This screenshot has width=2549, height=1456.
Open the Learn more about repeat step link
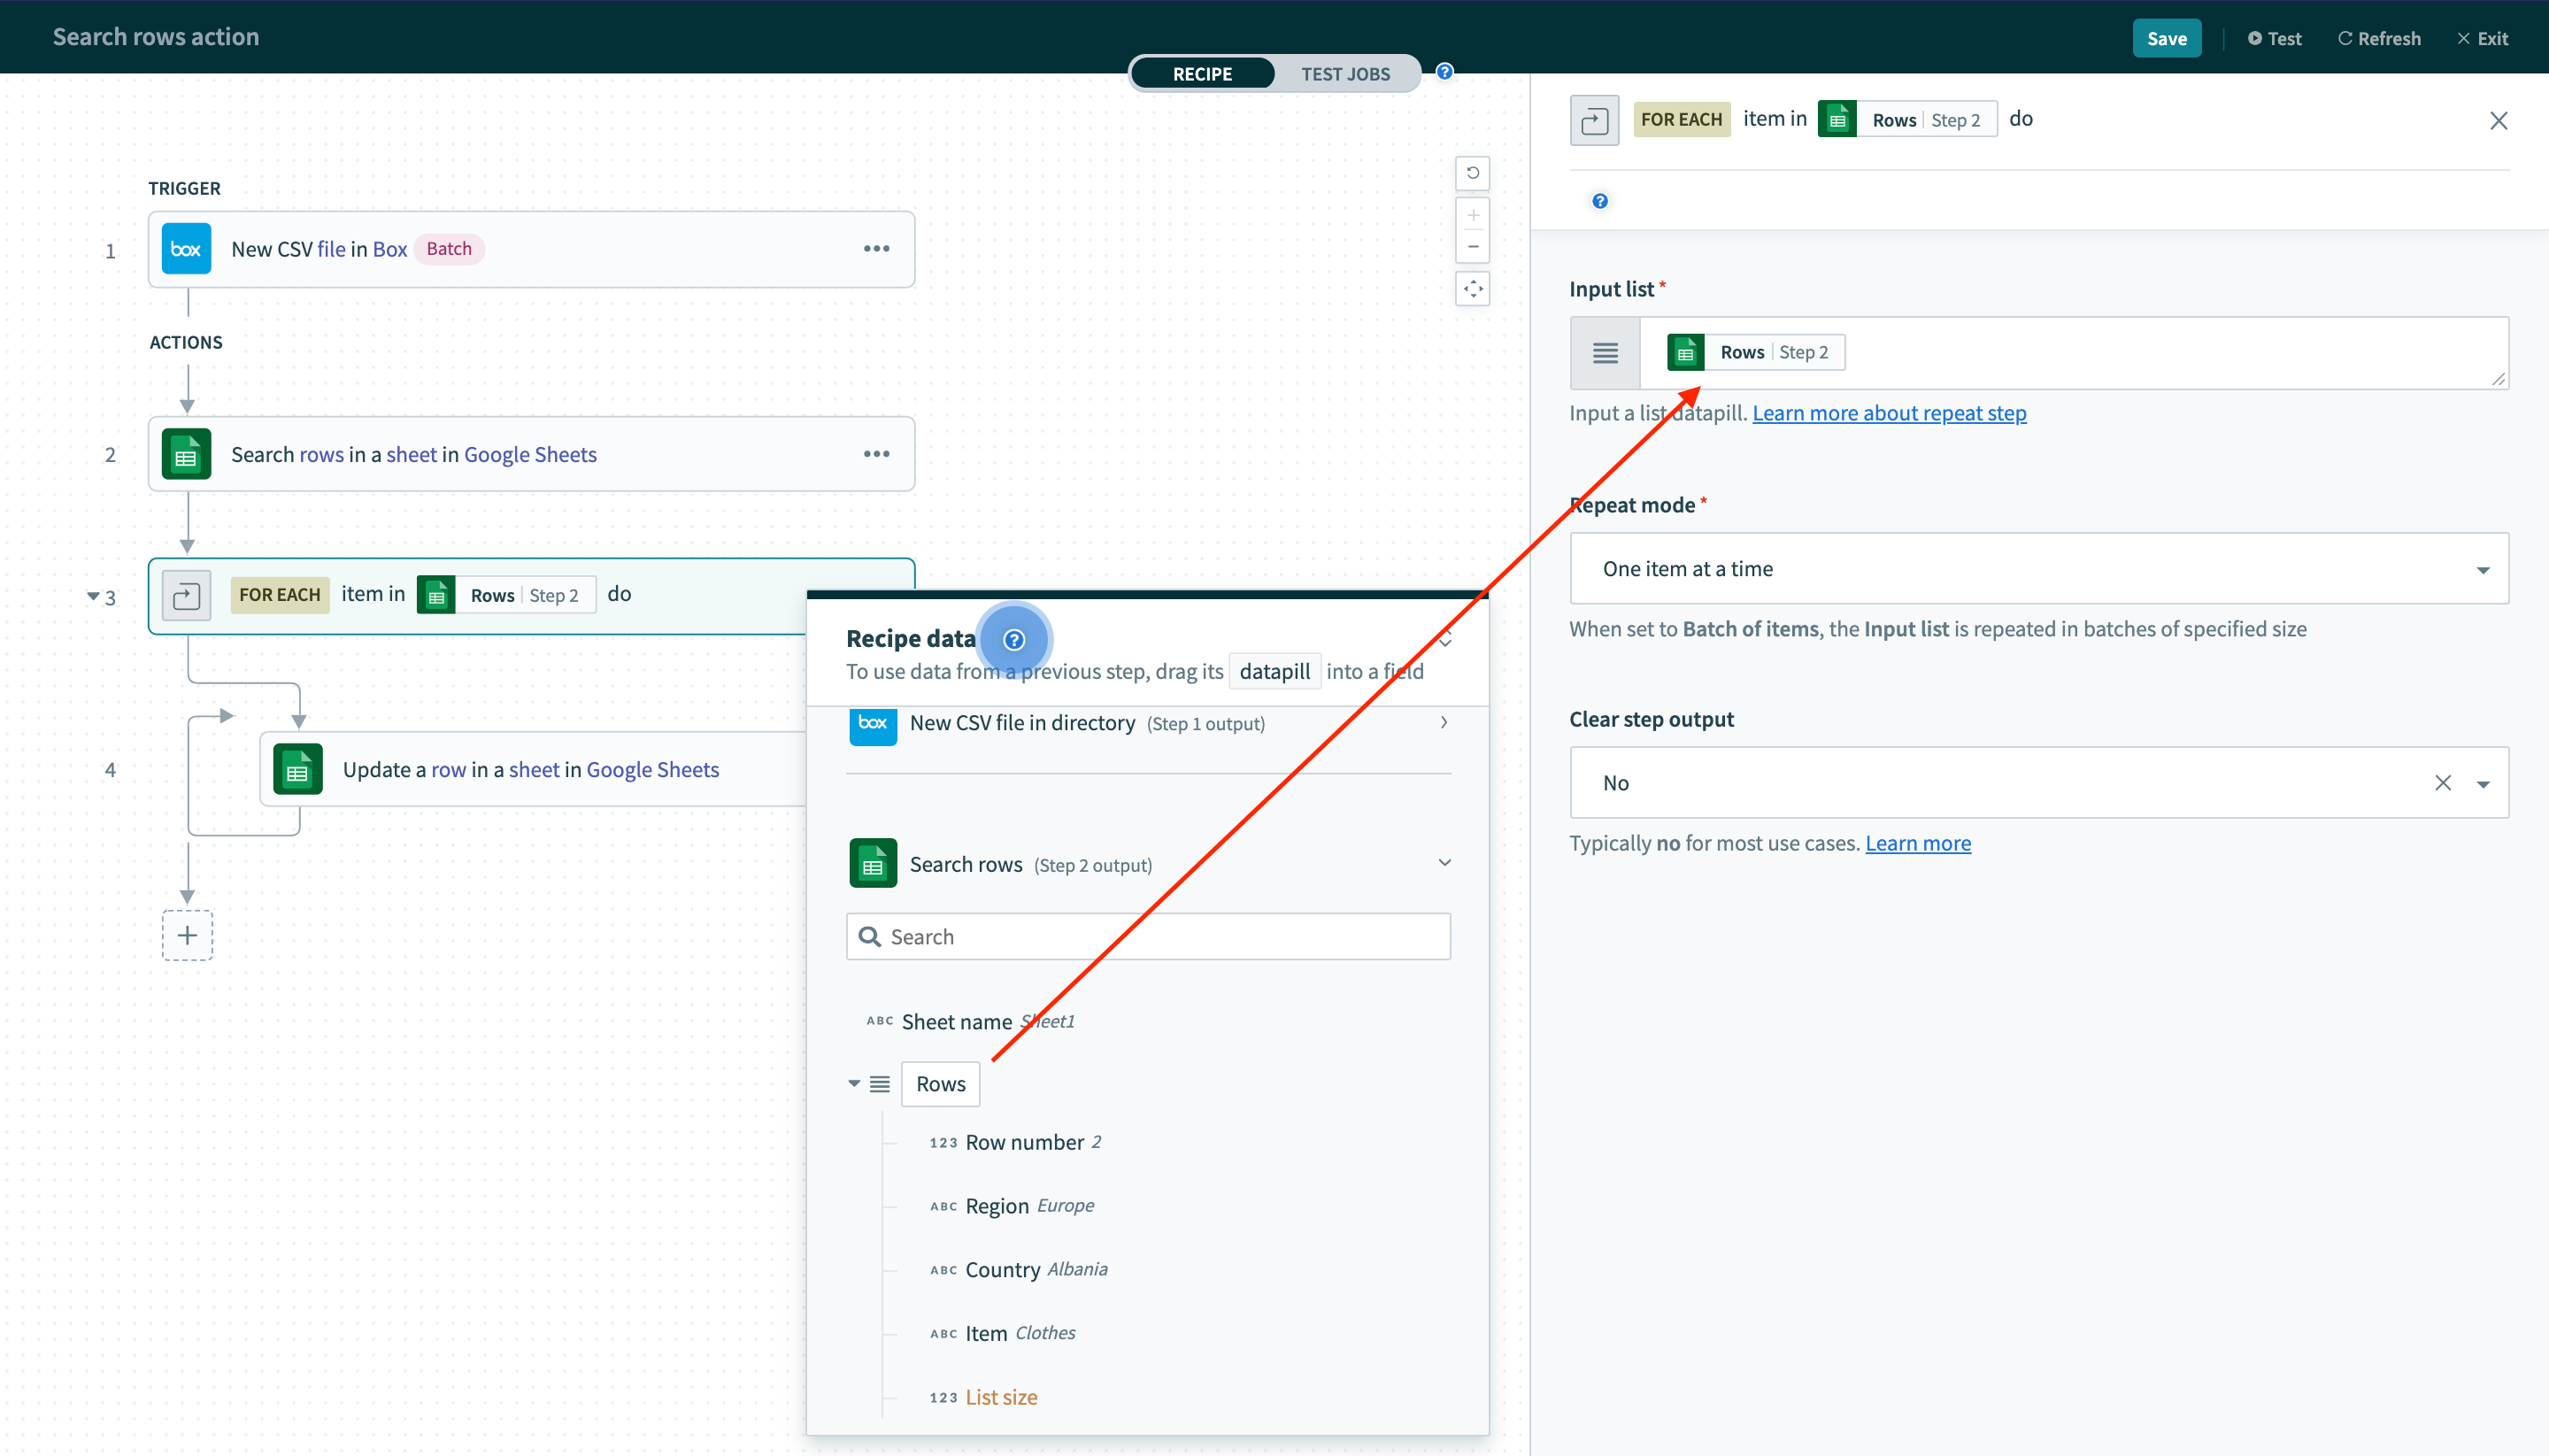pyautogui.click(x=1889, y=412)
